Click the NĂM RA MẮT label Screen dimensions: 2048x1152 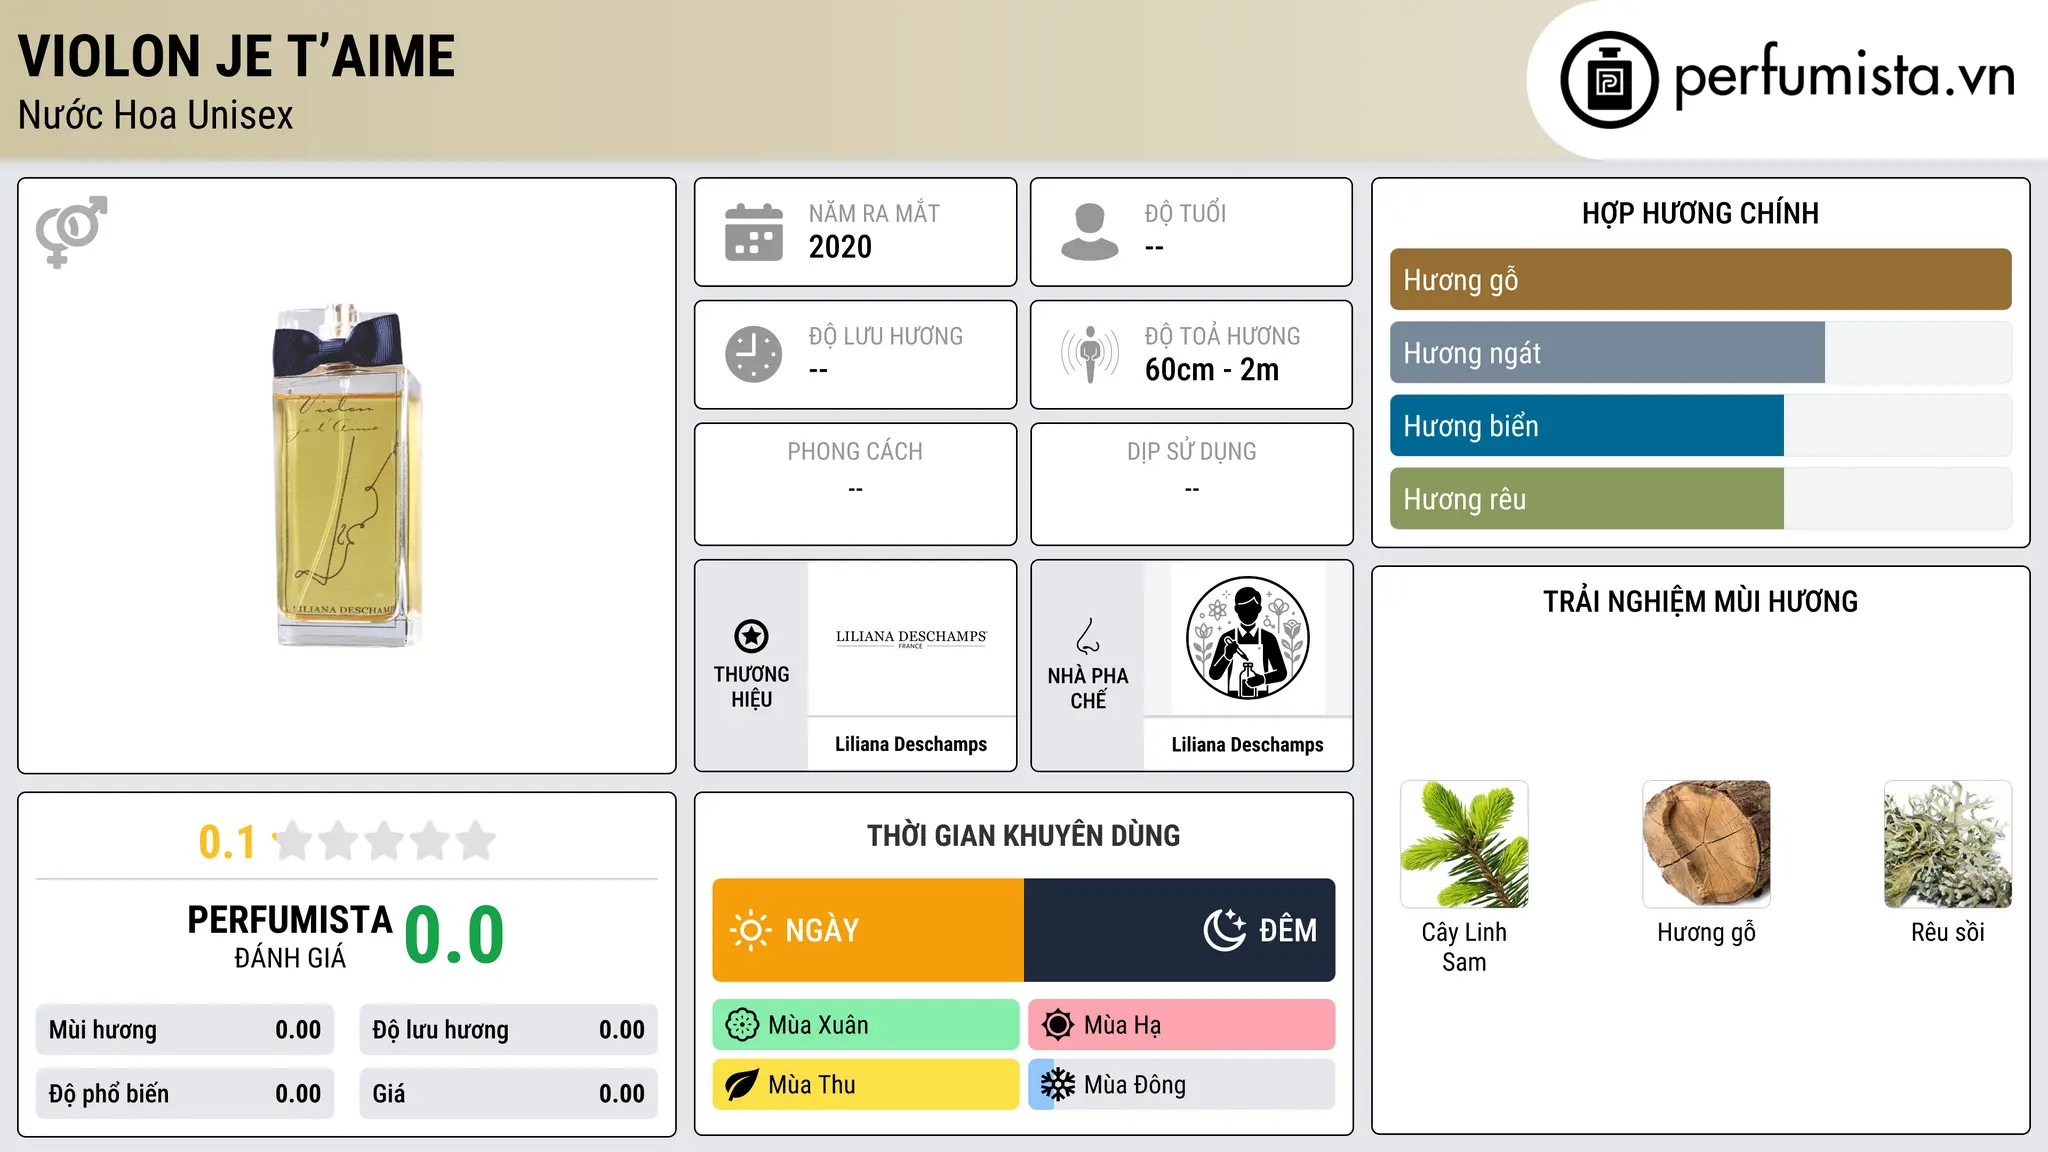(x=874, y=214)
